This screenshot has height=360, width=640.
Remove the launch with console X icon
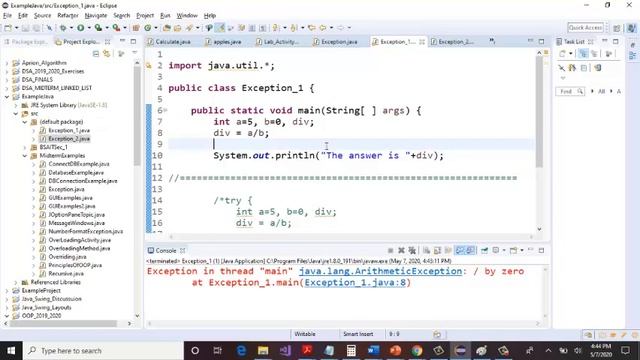401,250
